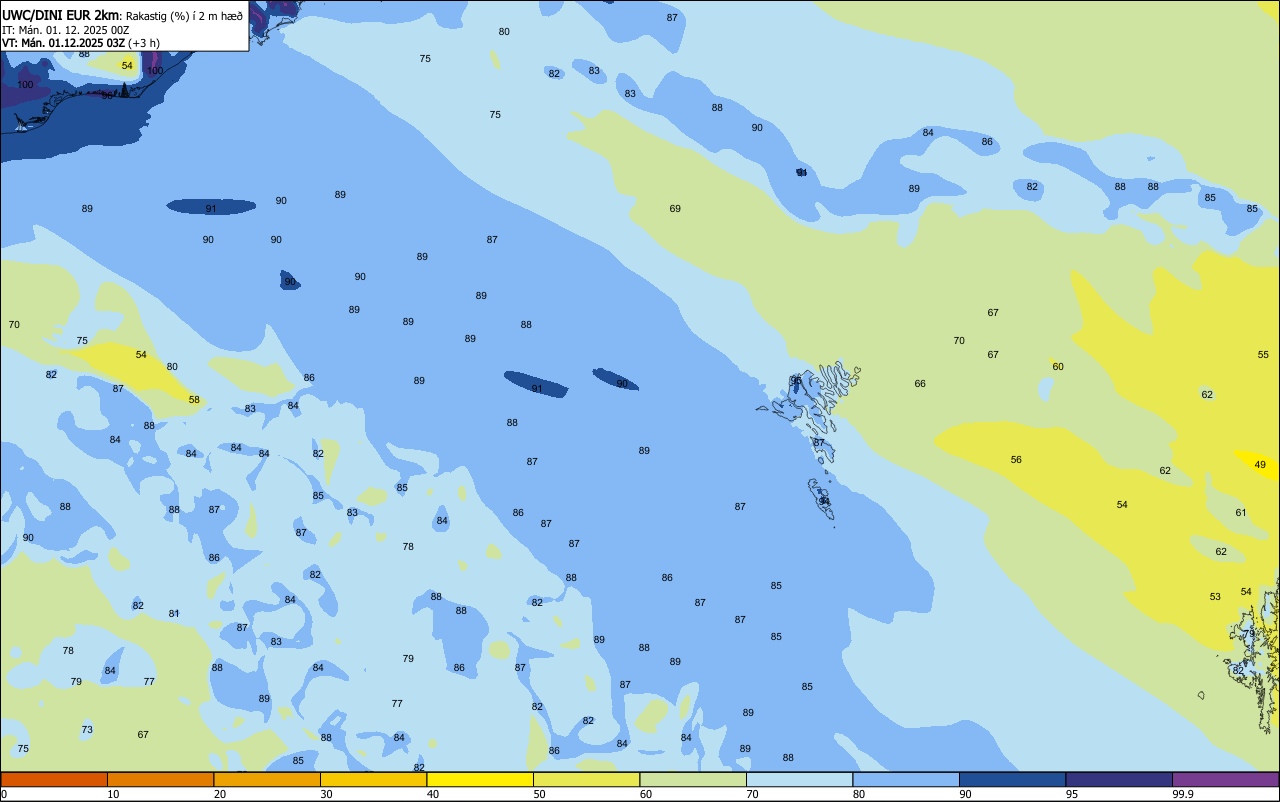Click the medium blue 80–90 legend swatch

(906, 779)
